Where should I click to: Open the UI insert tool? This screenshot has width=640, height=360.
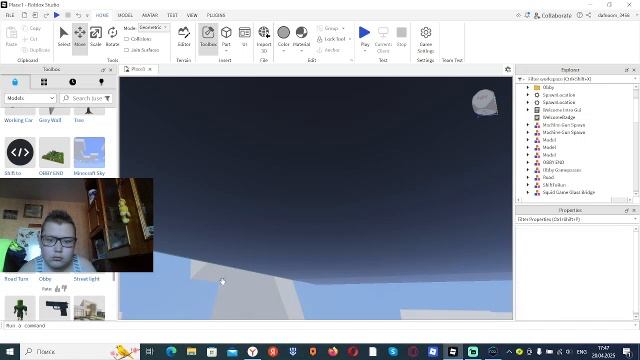tap(244, 36)
